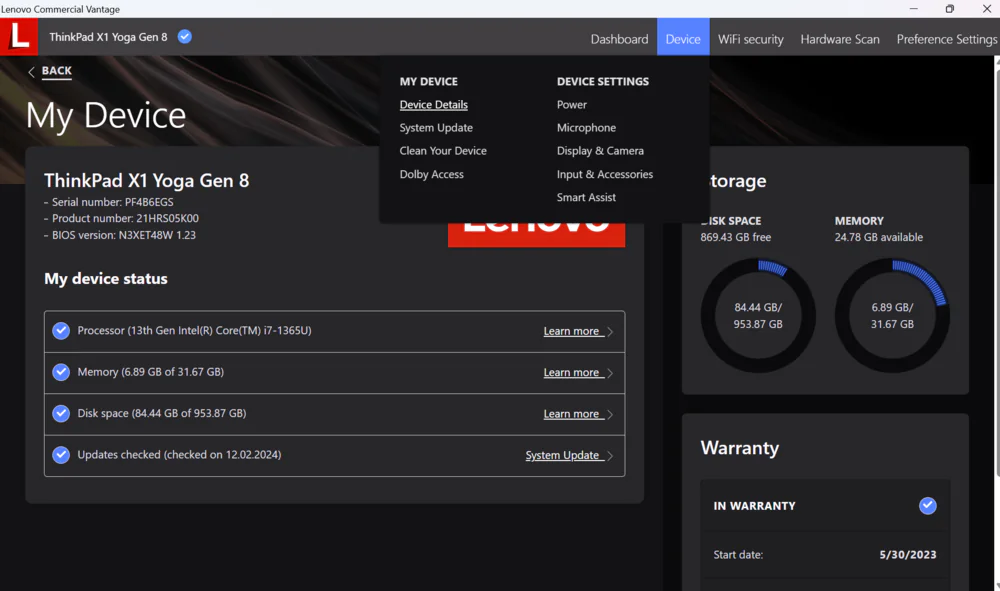
Task: Click the Memory row status check icon
Action: coord(61,372)
